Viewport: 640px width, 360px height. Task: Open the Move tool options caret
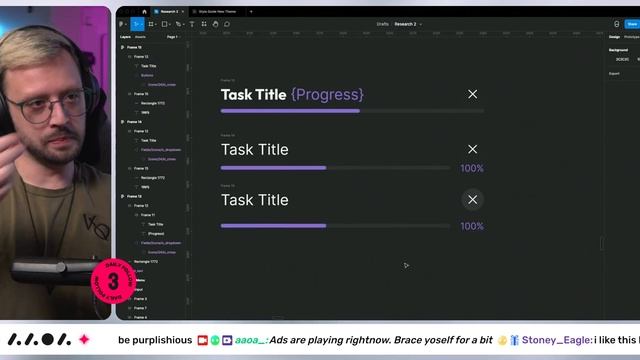pyautogui.click(x=141, y=24)
